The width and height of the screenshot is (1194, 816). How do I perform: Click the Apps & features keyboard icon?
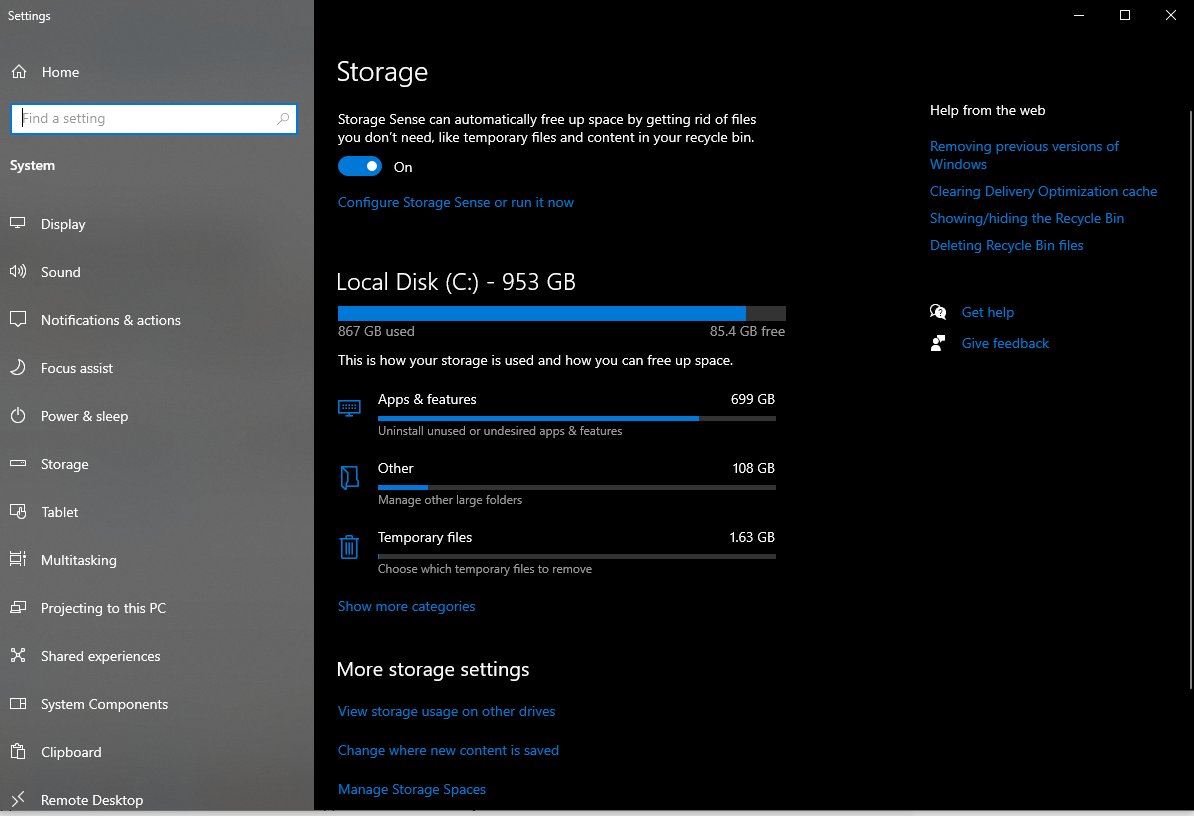pyautogui.click(x=349, y=408)
